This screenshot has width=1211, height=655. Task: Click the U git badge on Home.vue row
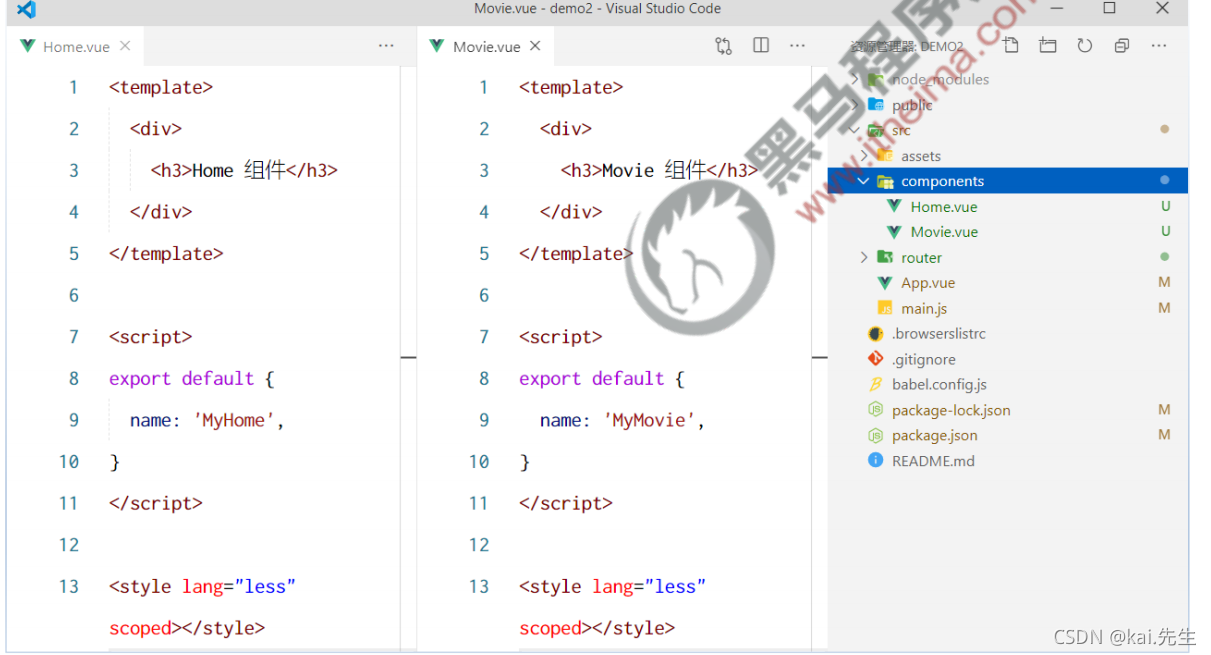(x=1165, y=207)
